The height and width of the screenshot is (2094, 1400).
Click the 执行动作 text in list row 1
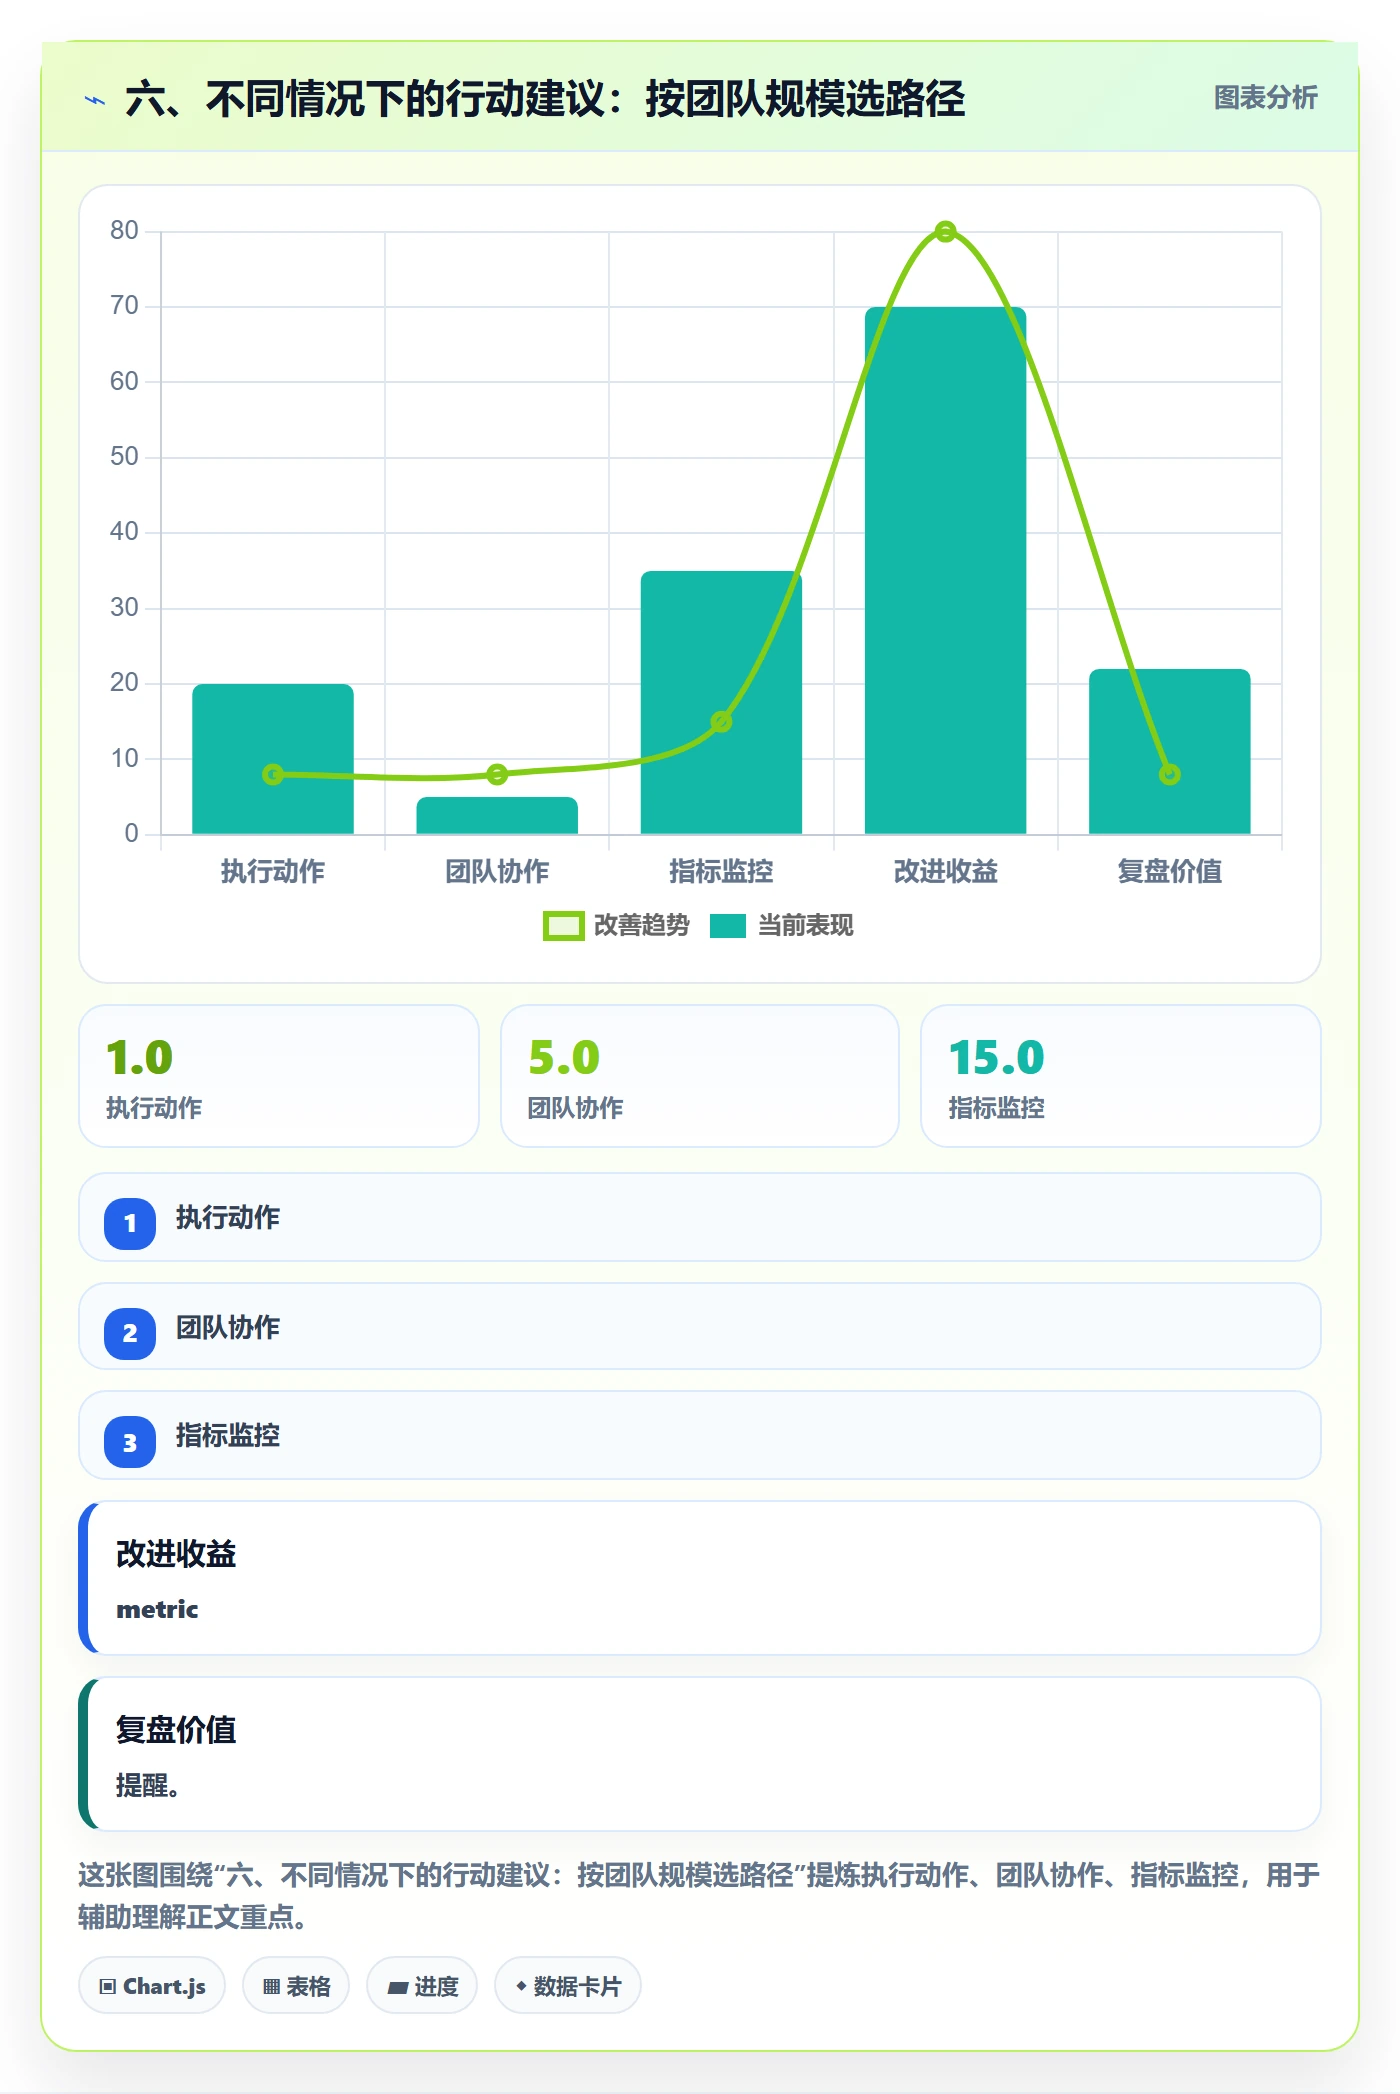click(x=228, y=1218)
